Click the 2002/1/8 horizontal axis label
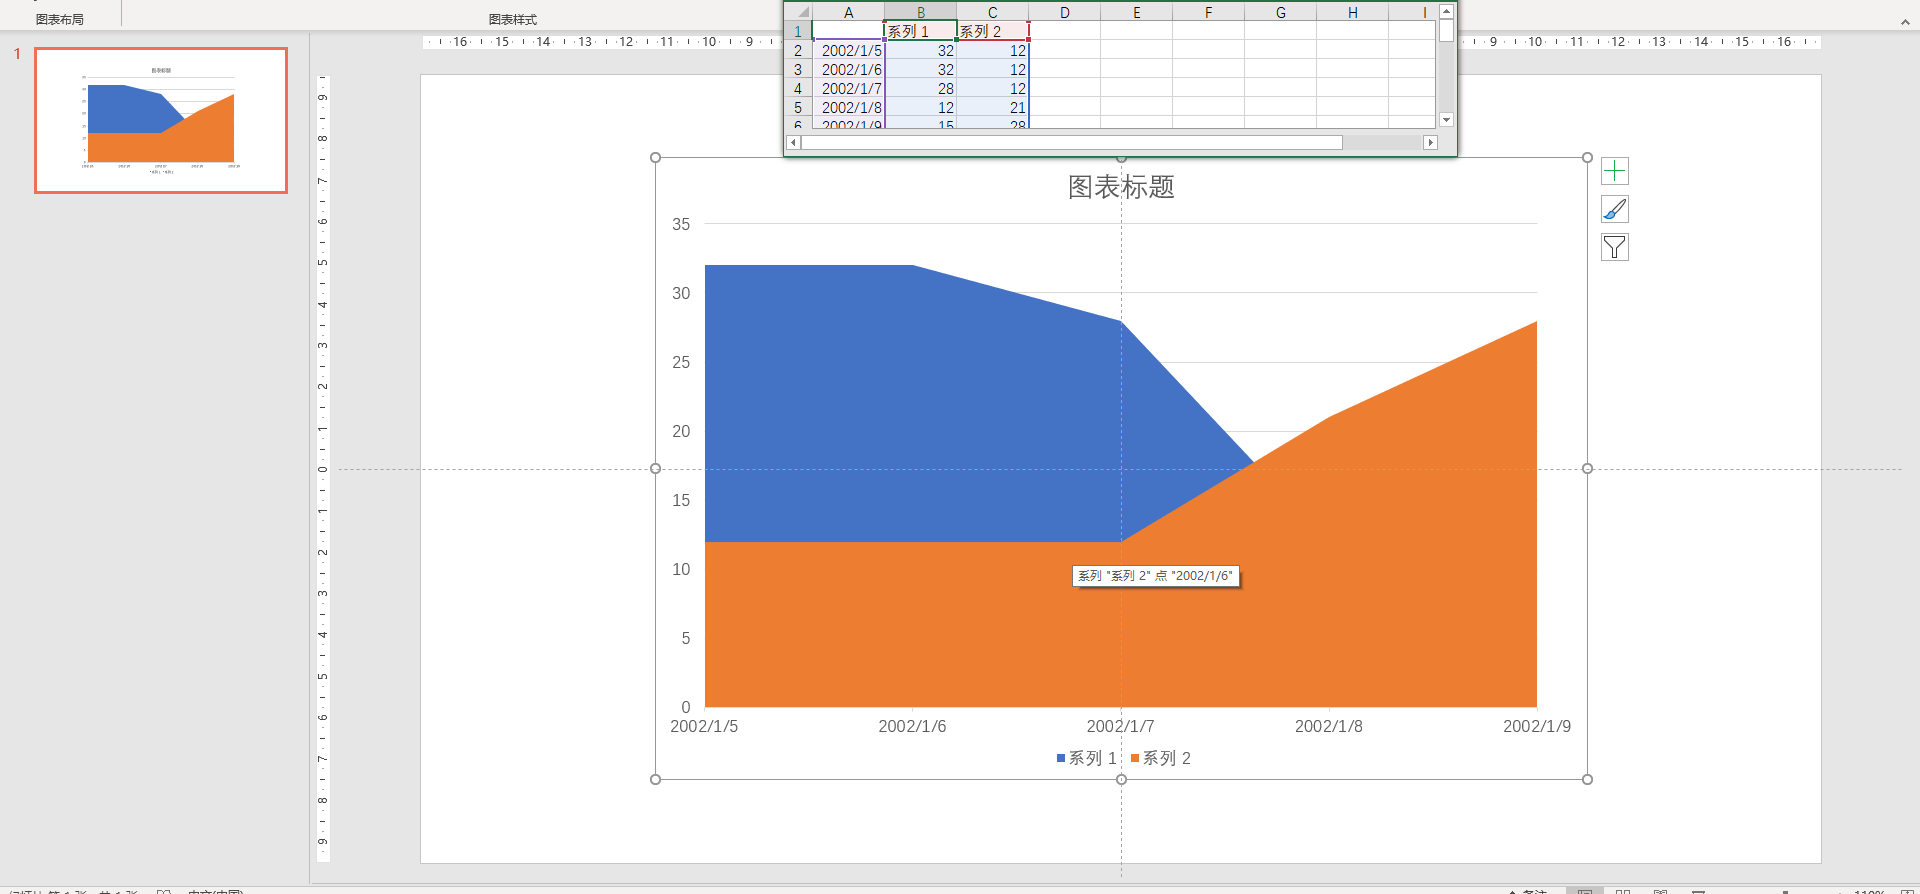1920x894 pixels. tap(1329, 726)
